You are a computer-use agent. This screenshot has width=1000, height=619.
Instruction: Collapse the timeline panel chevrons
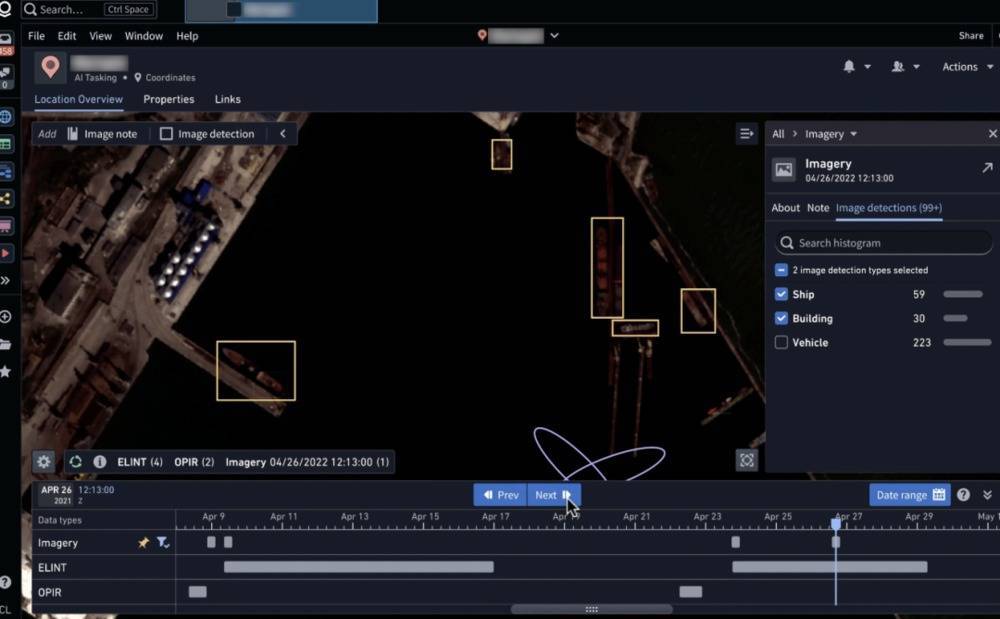point(987,495)
